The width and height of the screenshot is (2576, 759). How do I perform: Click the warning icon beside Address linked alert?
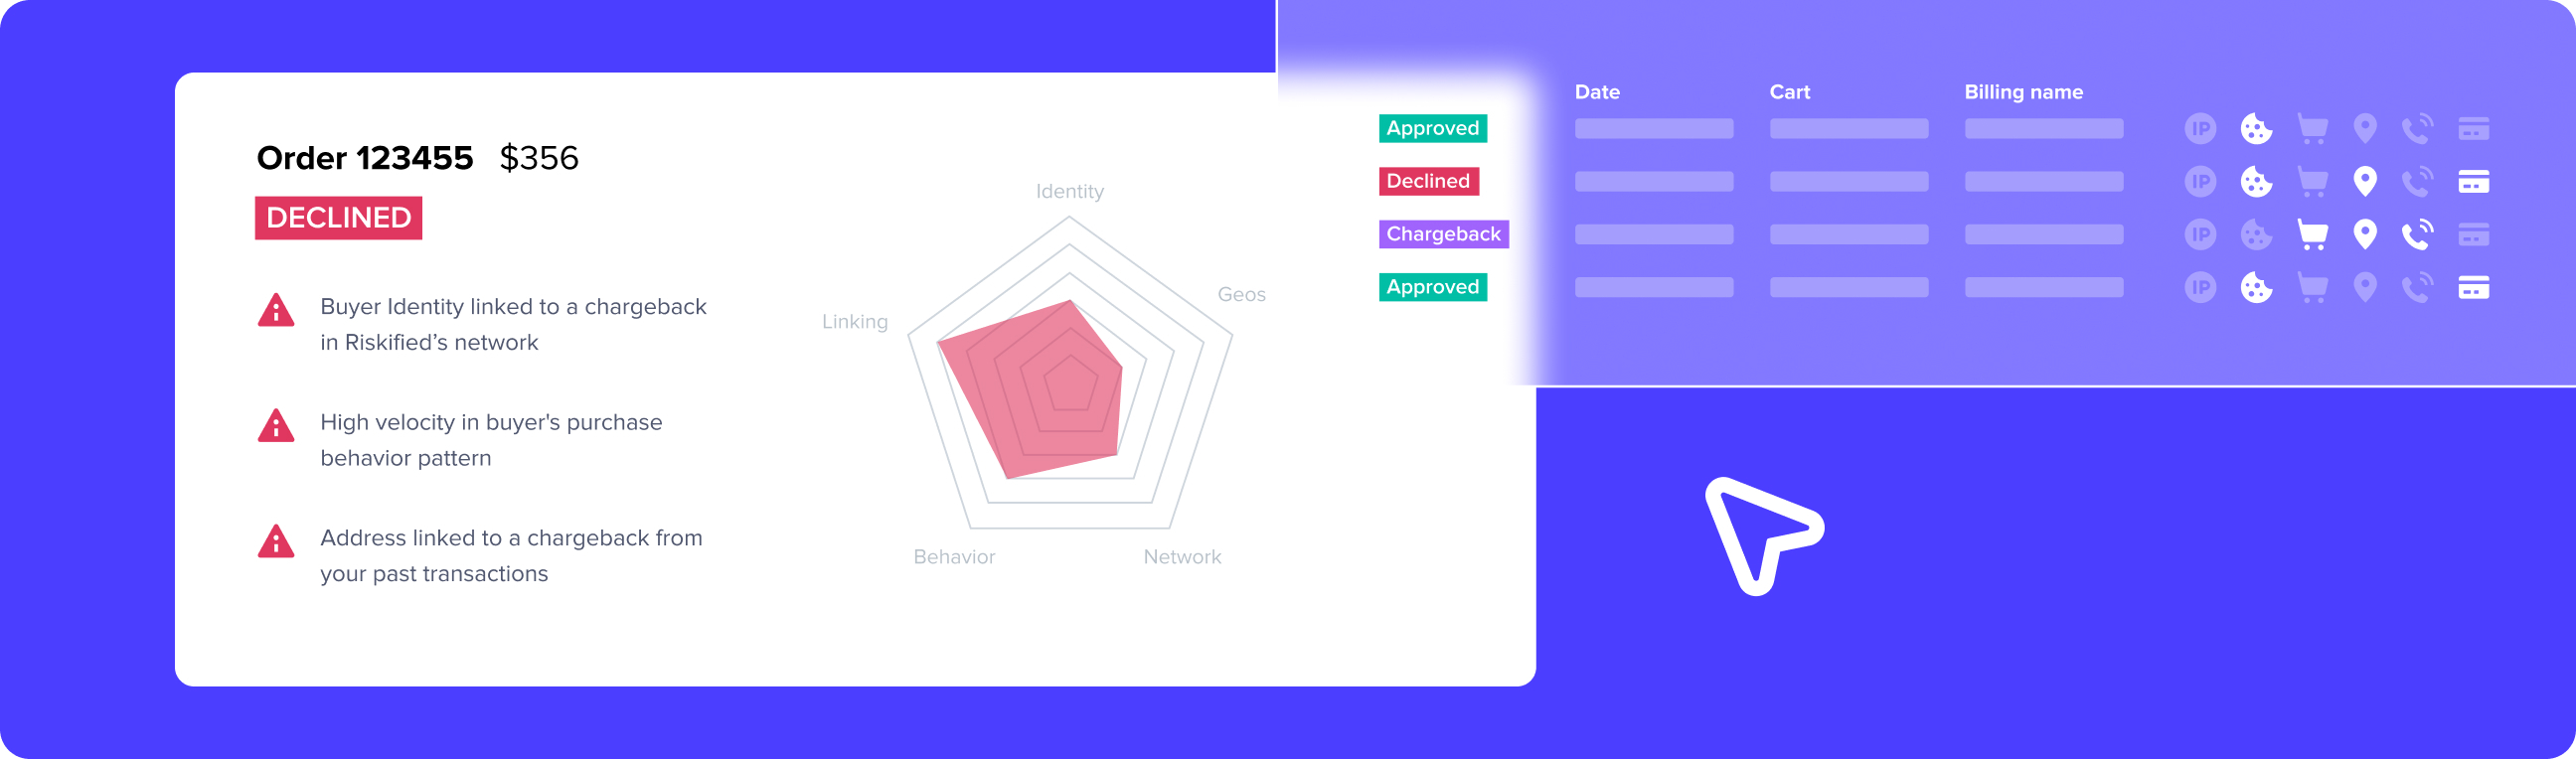[x=276, y=542]
